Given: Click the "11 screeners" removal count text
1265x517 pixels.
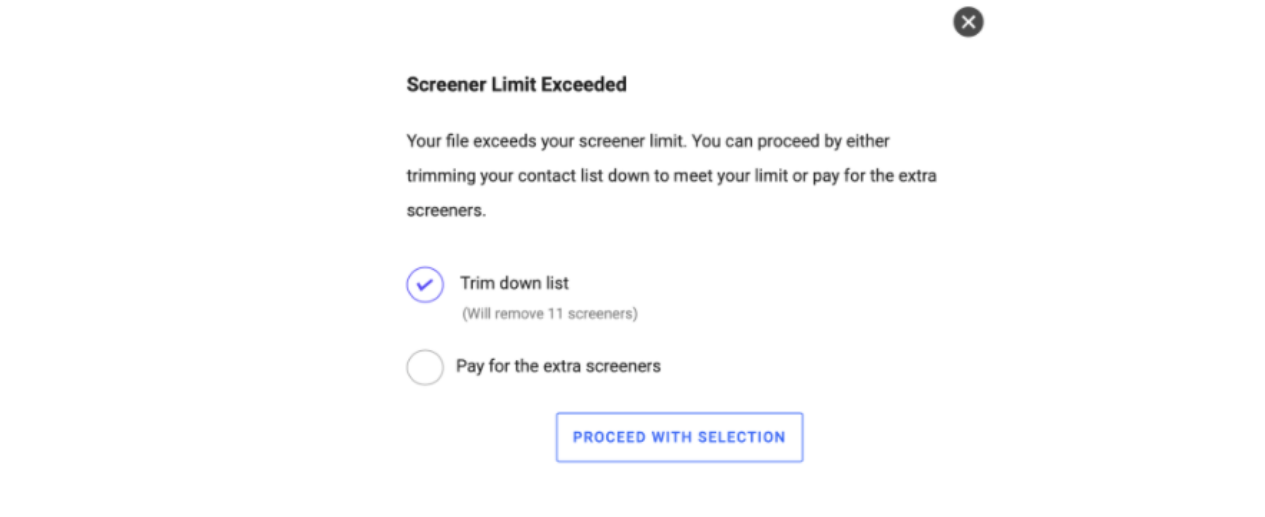Looking at the screenshot, I should [590, 314].
